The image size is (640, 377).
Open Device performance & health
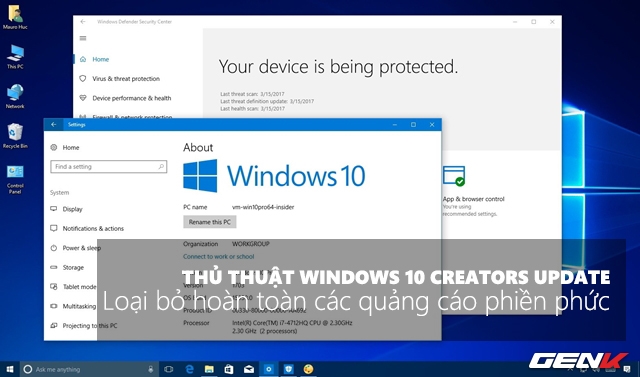tap(131, 98)
